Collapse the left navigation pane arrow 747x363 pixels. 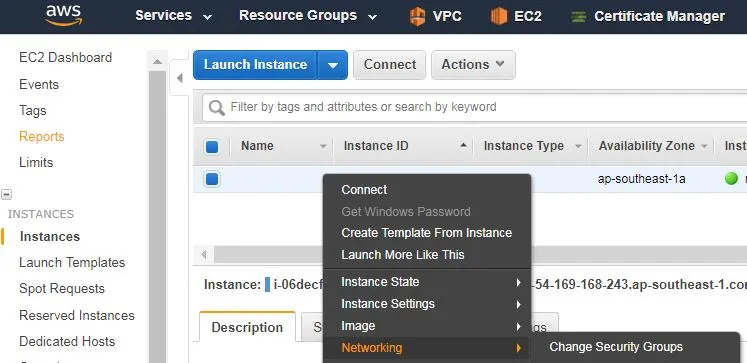180,78
